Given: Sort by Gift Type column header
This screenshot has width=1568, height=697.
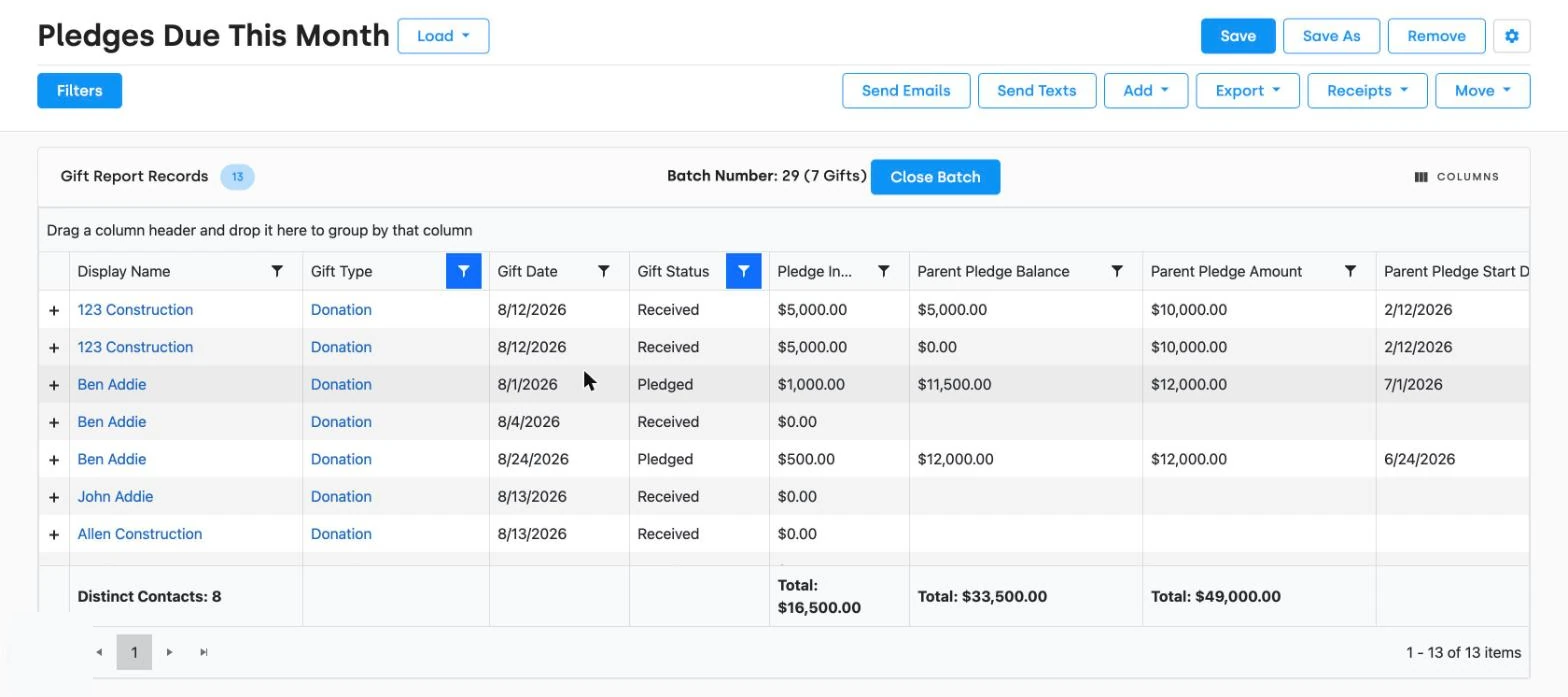Looking at the screenshot, I should tap(341, 271).
